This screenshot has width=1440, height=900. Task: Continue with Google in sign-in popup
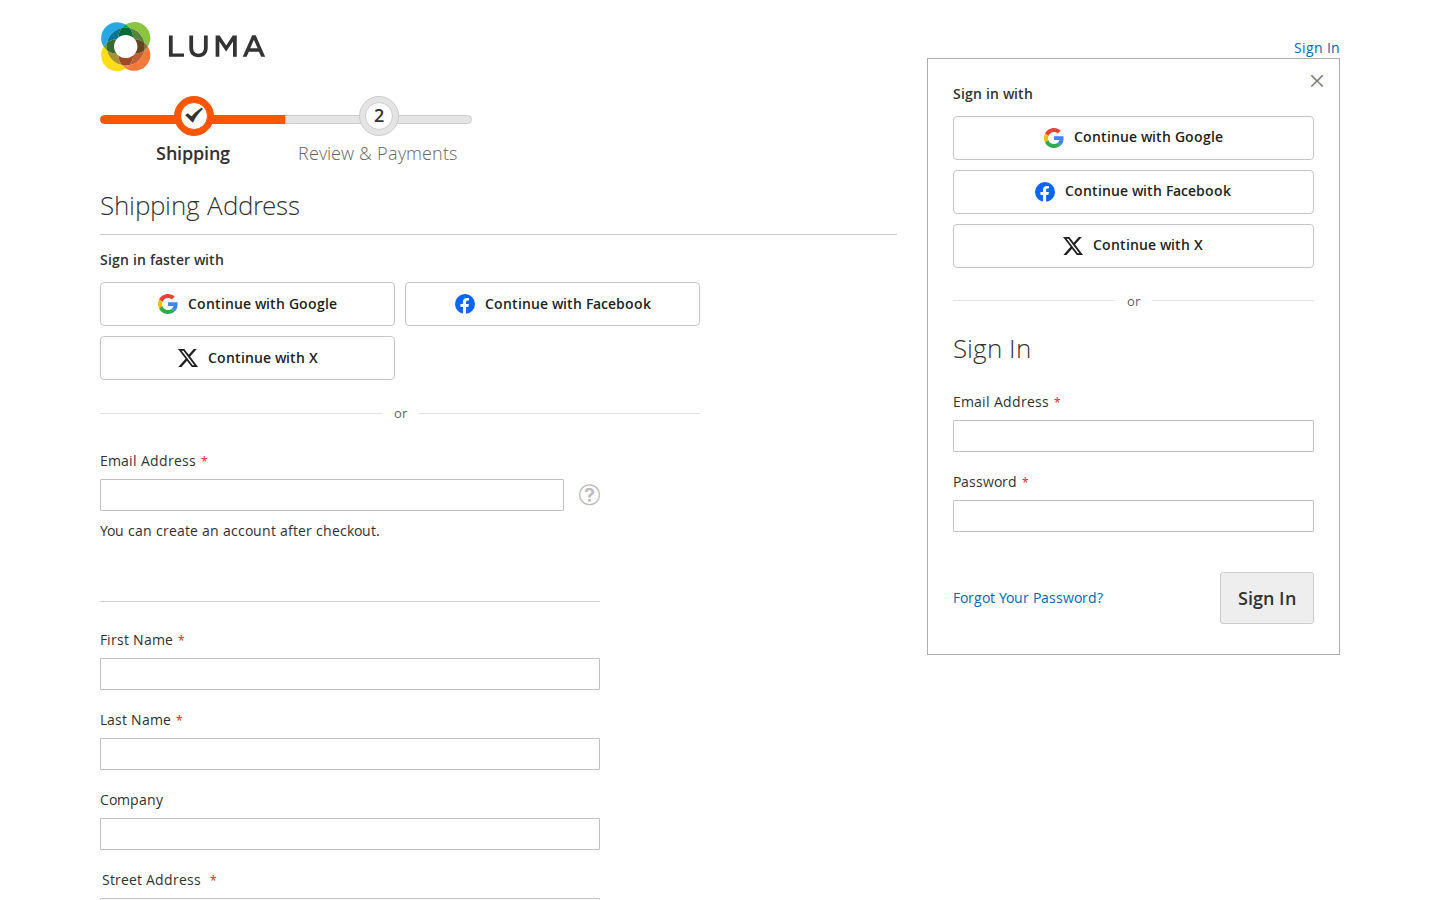point(1133,138)
